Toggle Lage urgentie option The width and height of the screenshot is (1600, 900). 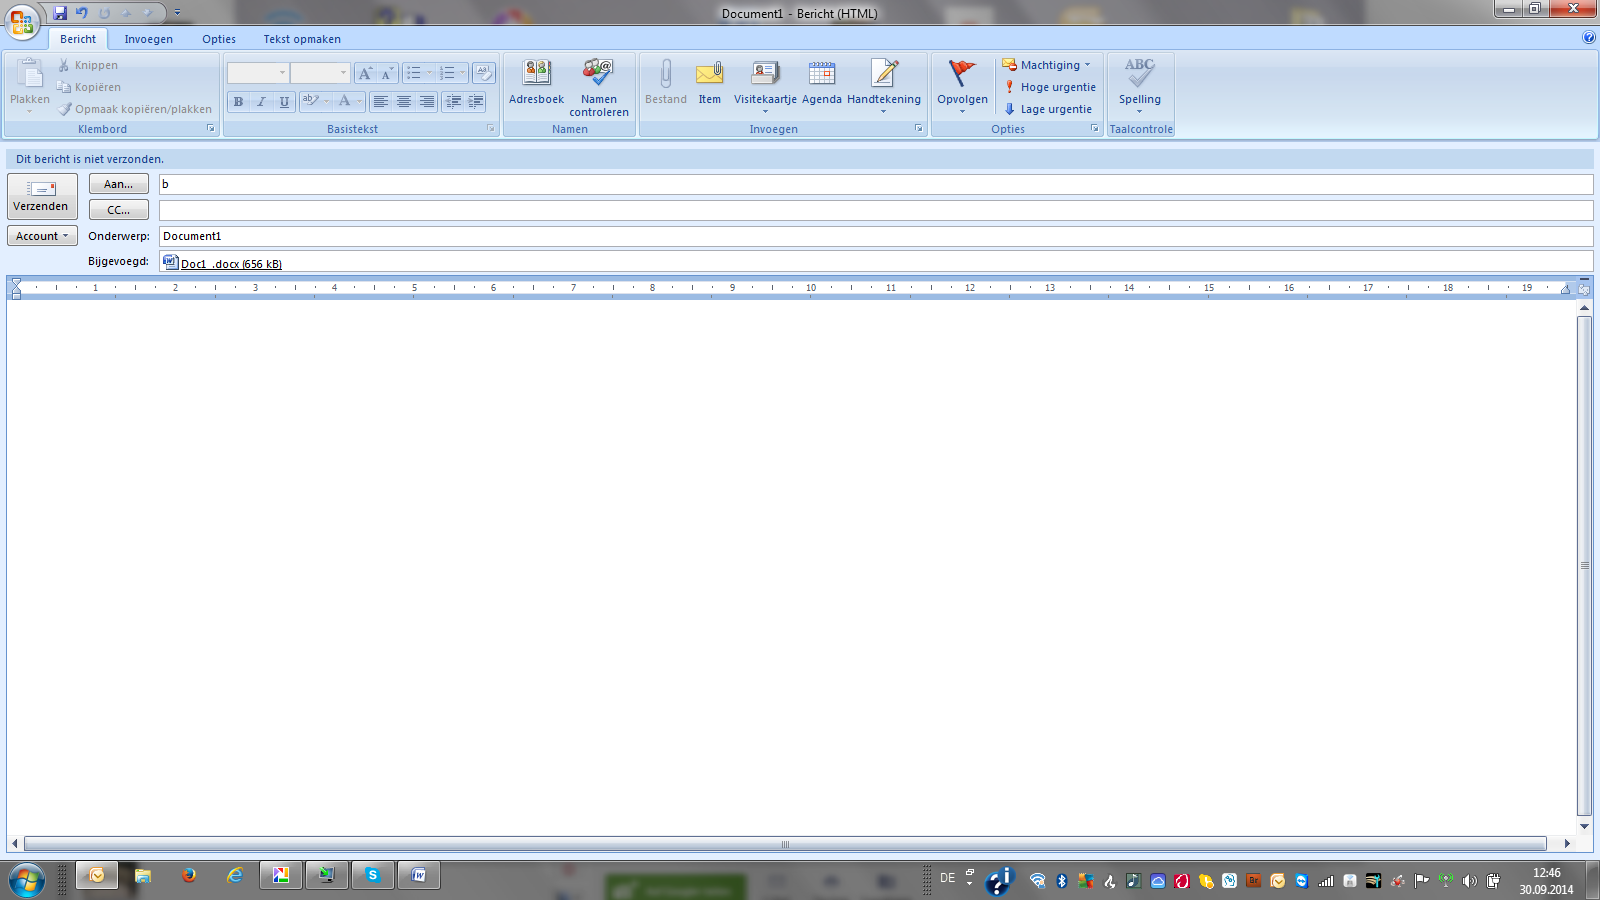[x=1048, y=109]
